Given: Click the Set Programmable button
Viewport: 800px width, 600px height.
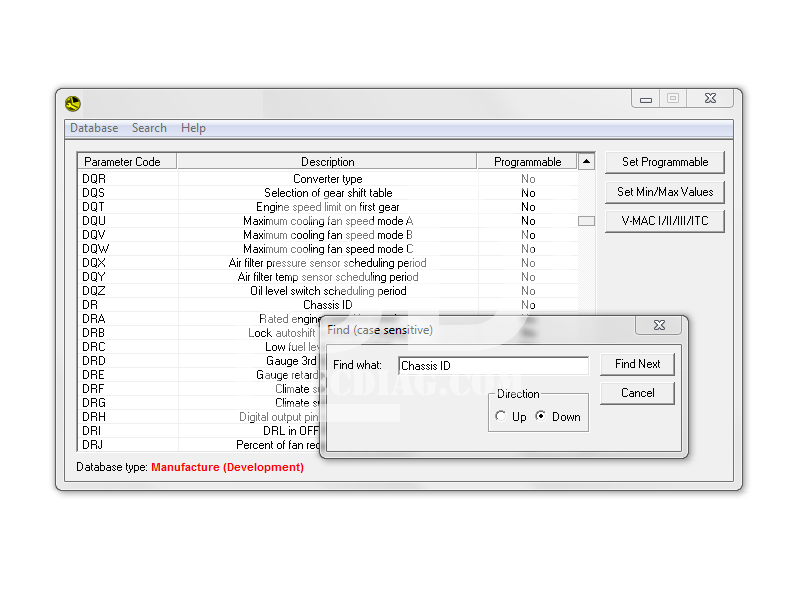Looking at the screenshot, I should pyautogui.click(x=664, y=162).
